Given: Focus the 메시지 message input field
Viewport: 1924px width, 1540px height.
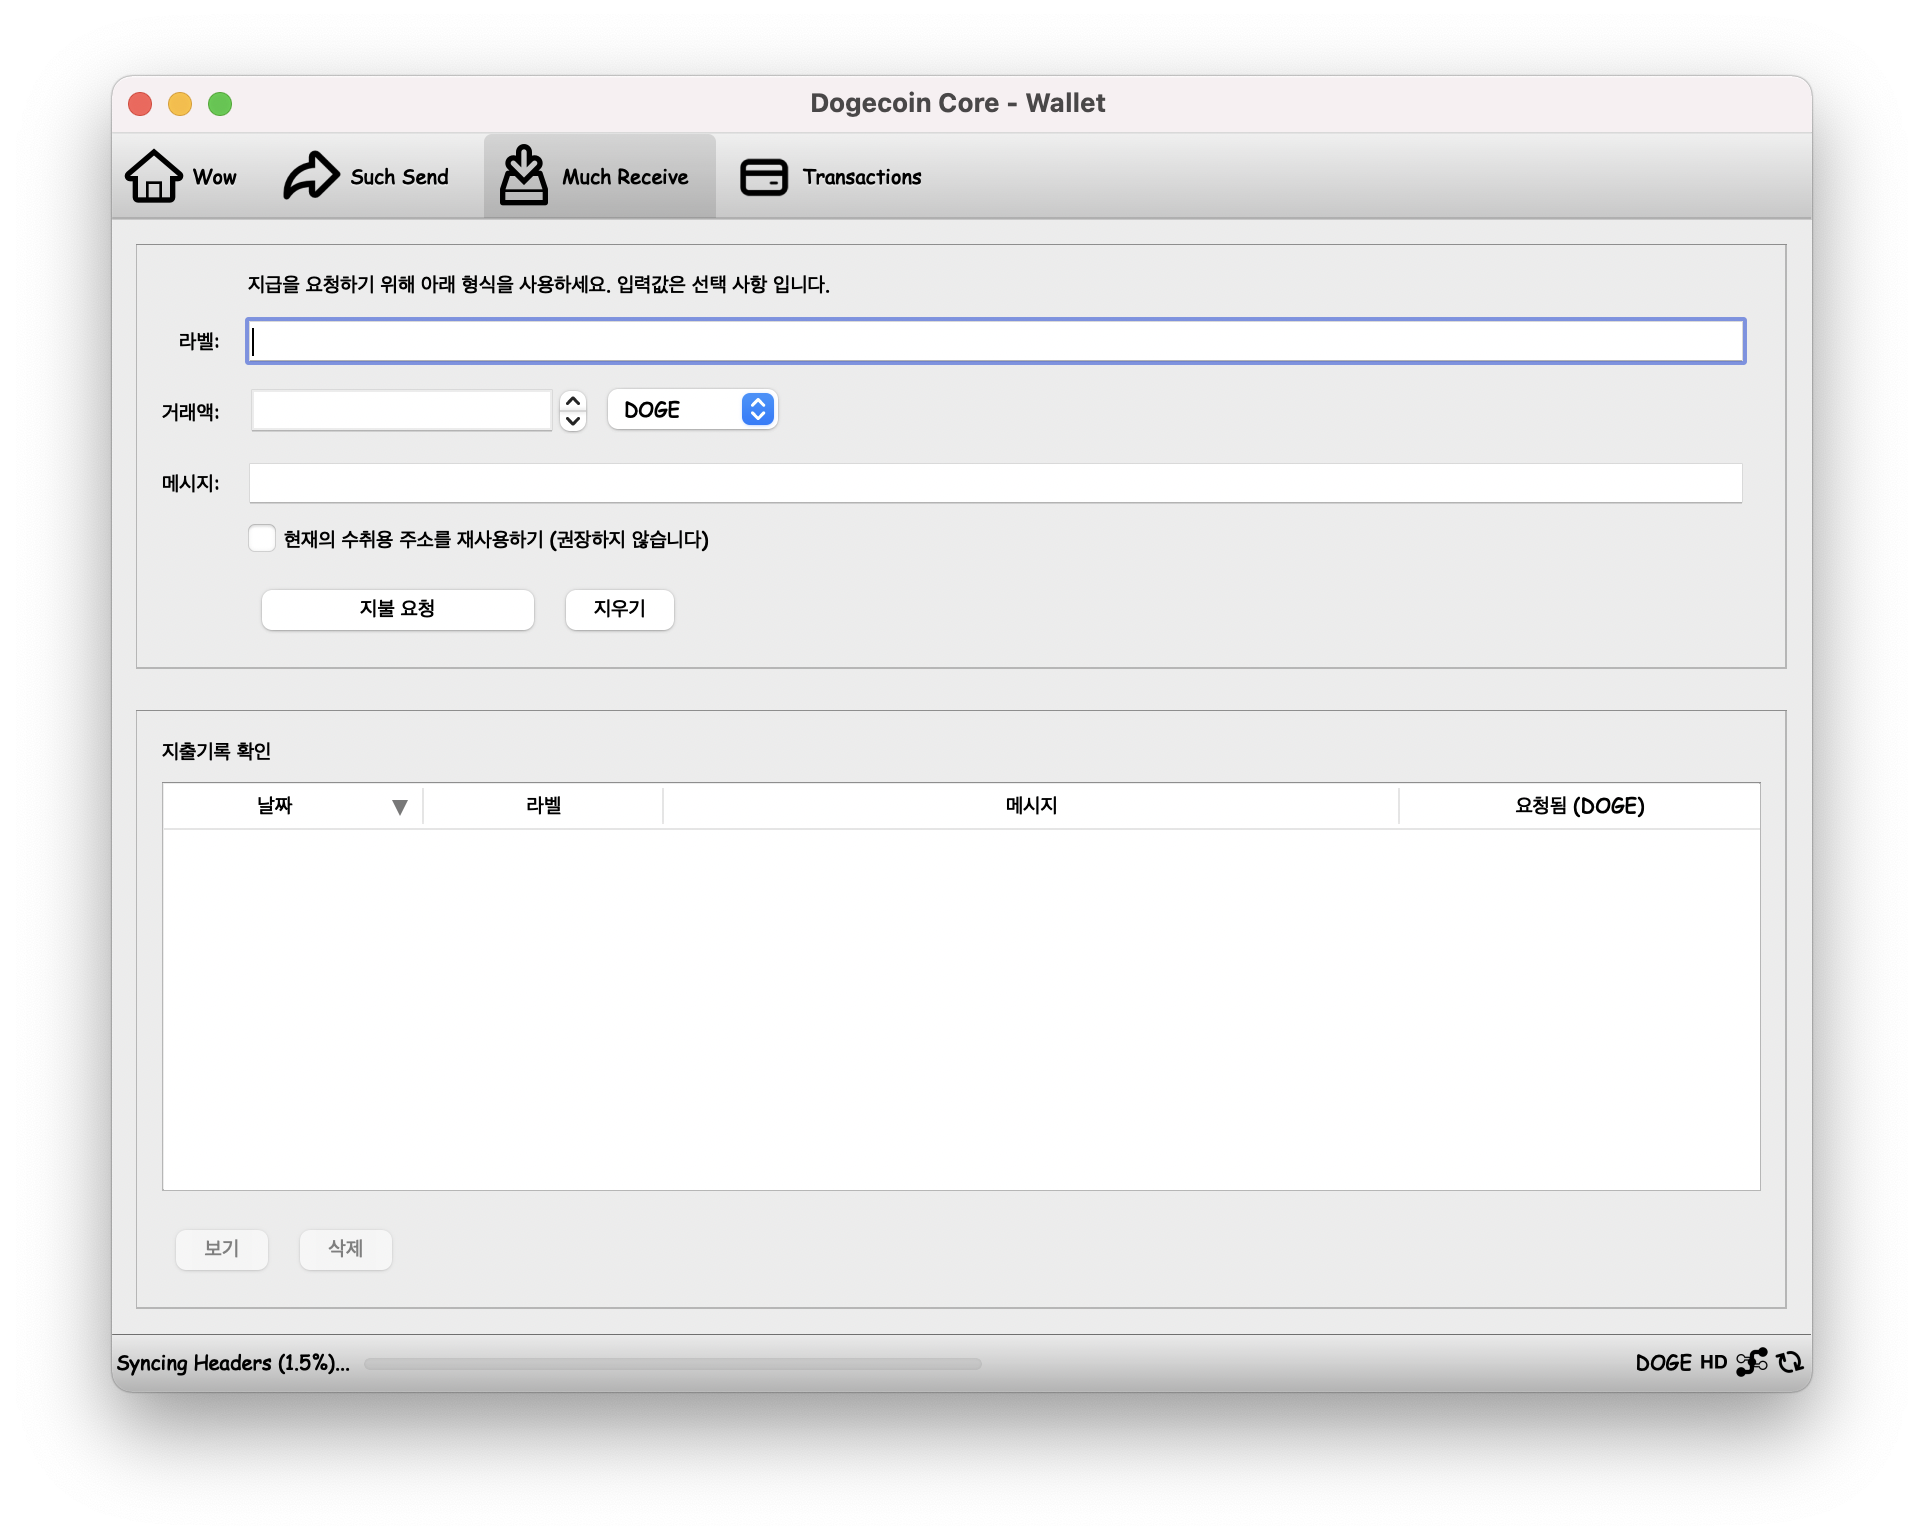Looking at the screenshot, I should (x=996, y=483).
